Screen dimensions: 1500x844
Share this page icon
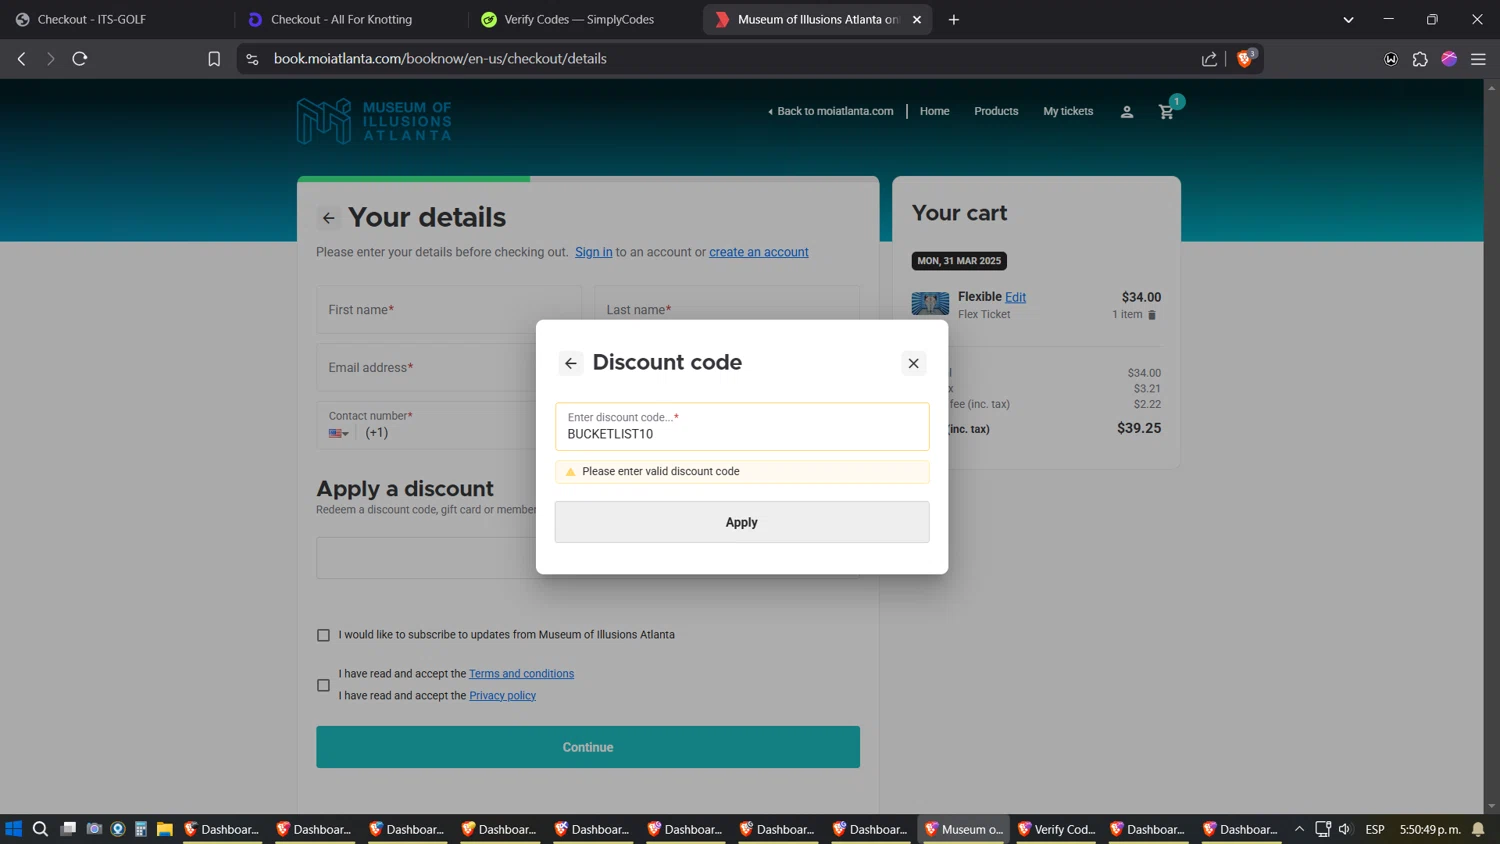click(1209, 59)
